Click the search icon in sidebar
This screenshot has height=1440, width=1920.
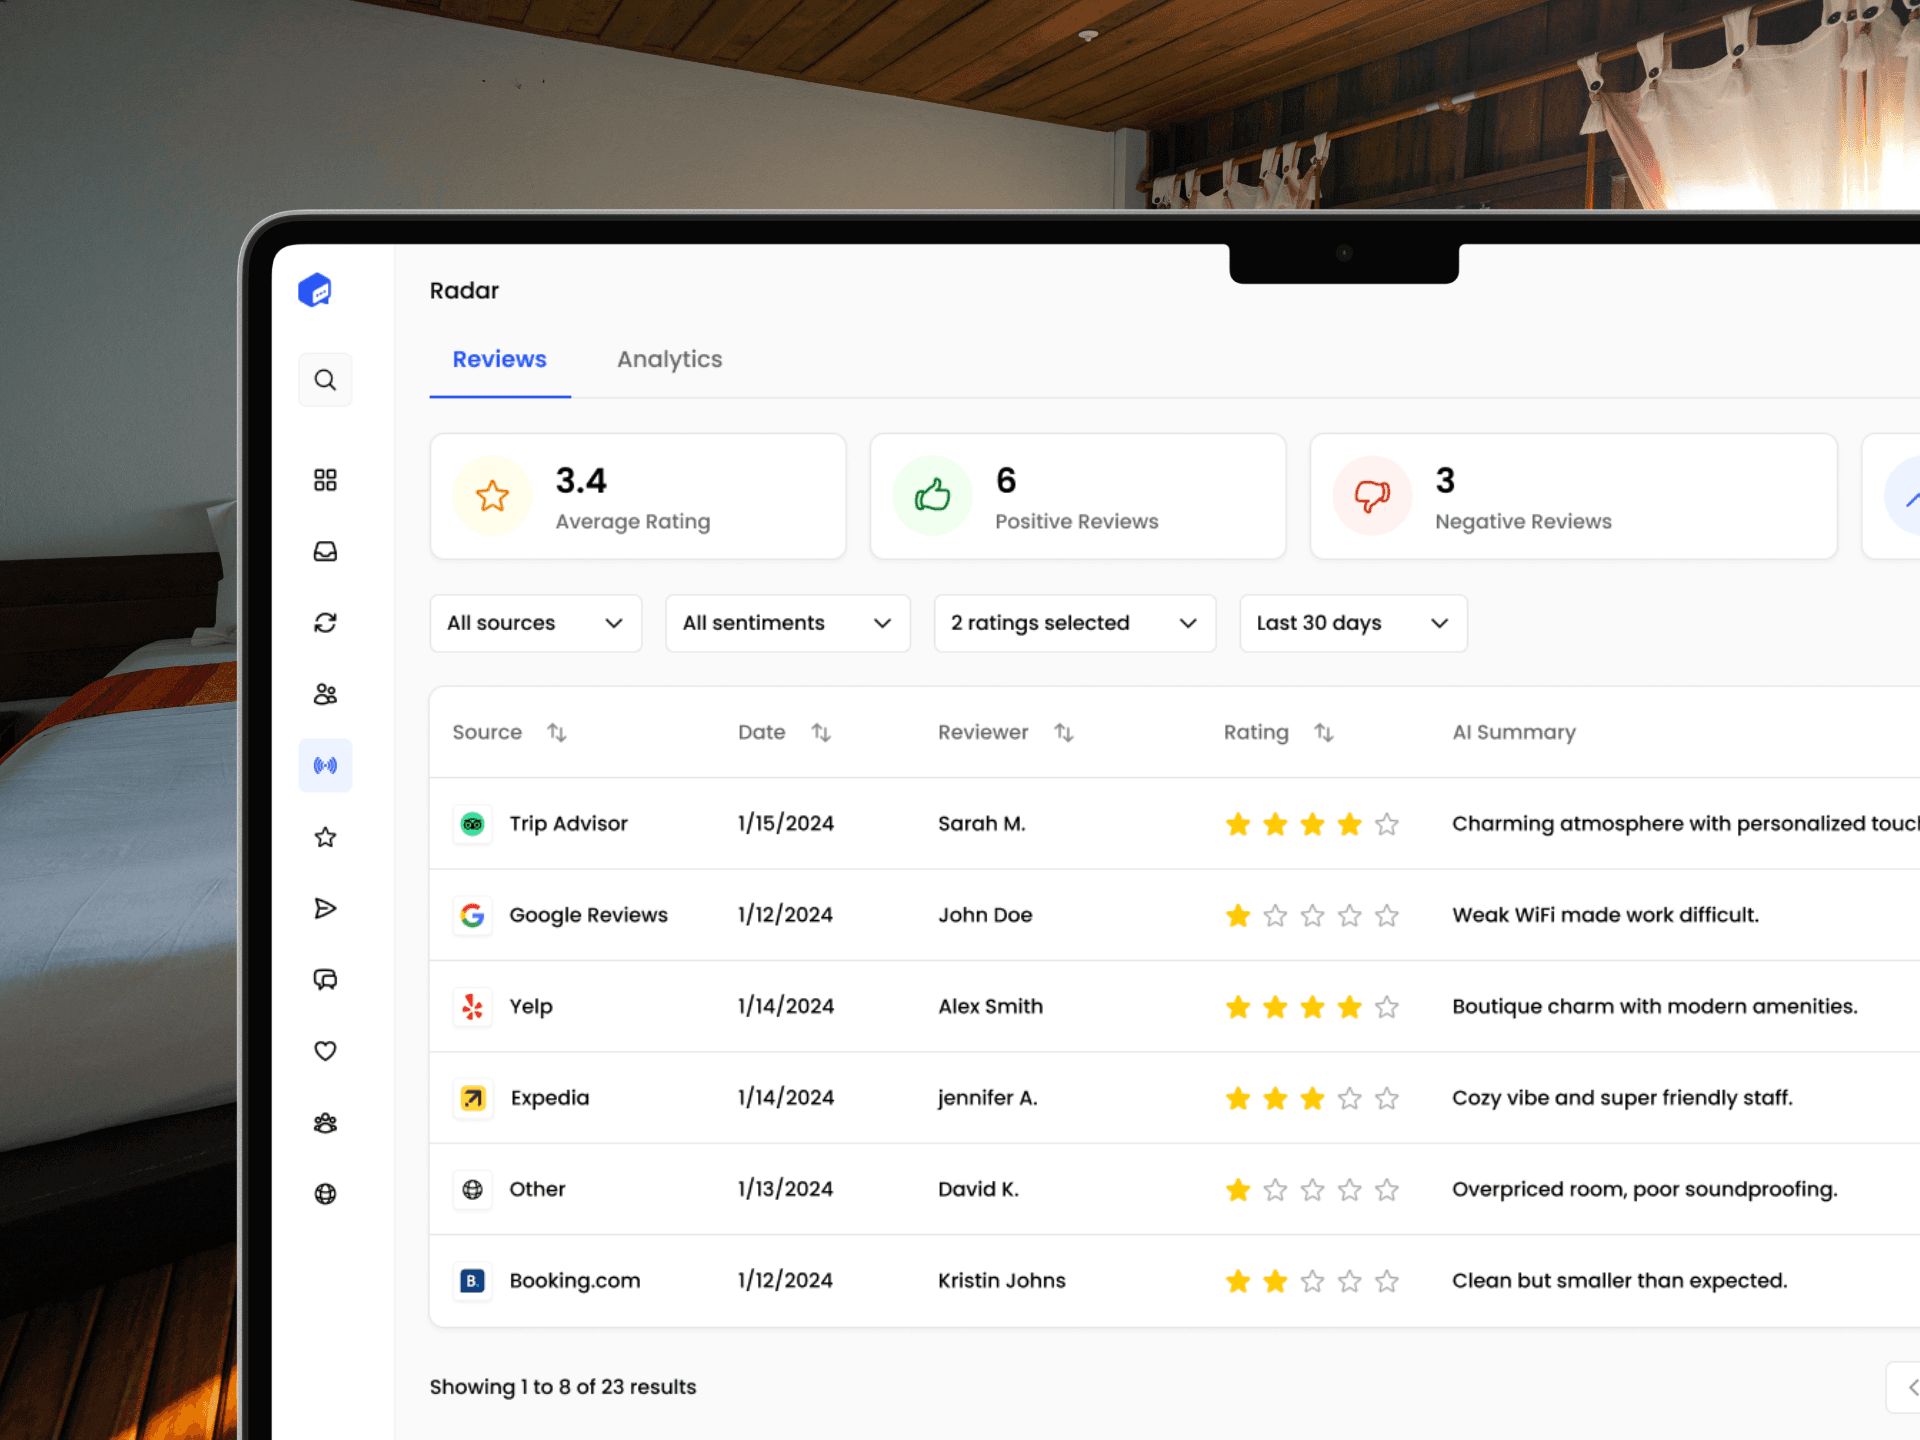(x=325, y=380)
